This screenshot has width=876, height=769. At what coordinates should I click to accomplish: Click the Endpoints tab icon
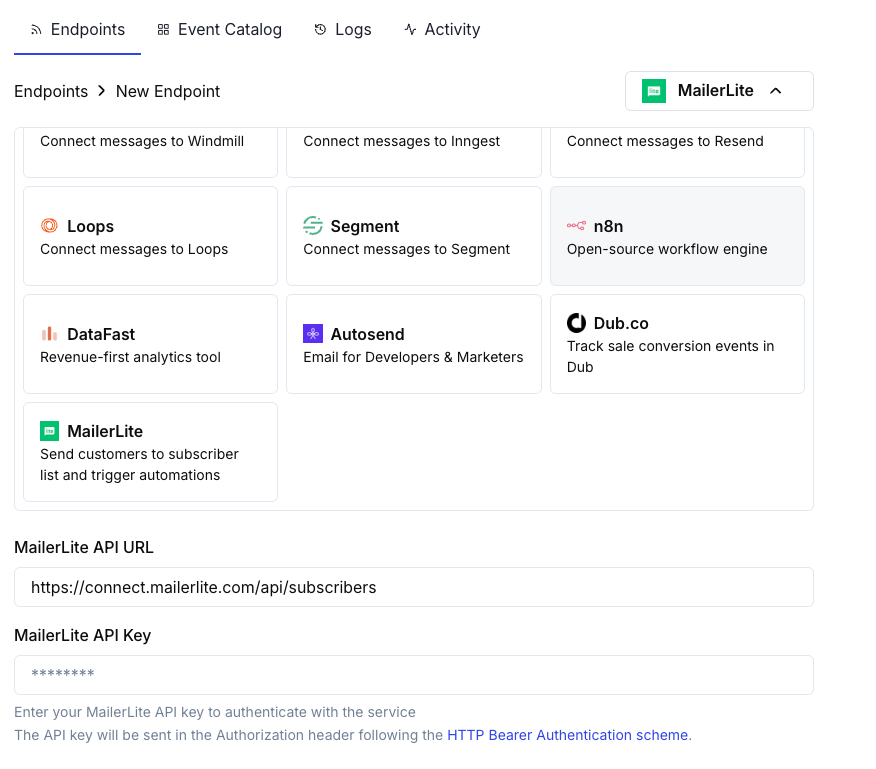tap(36, 29)
